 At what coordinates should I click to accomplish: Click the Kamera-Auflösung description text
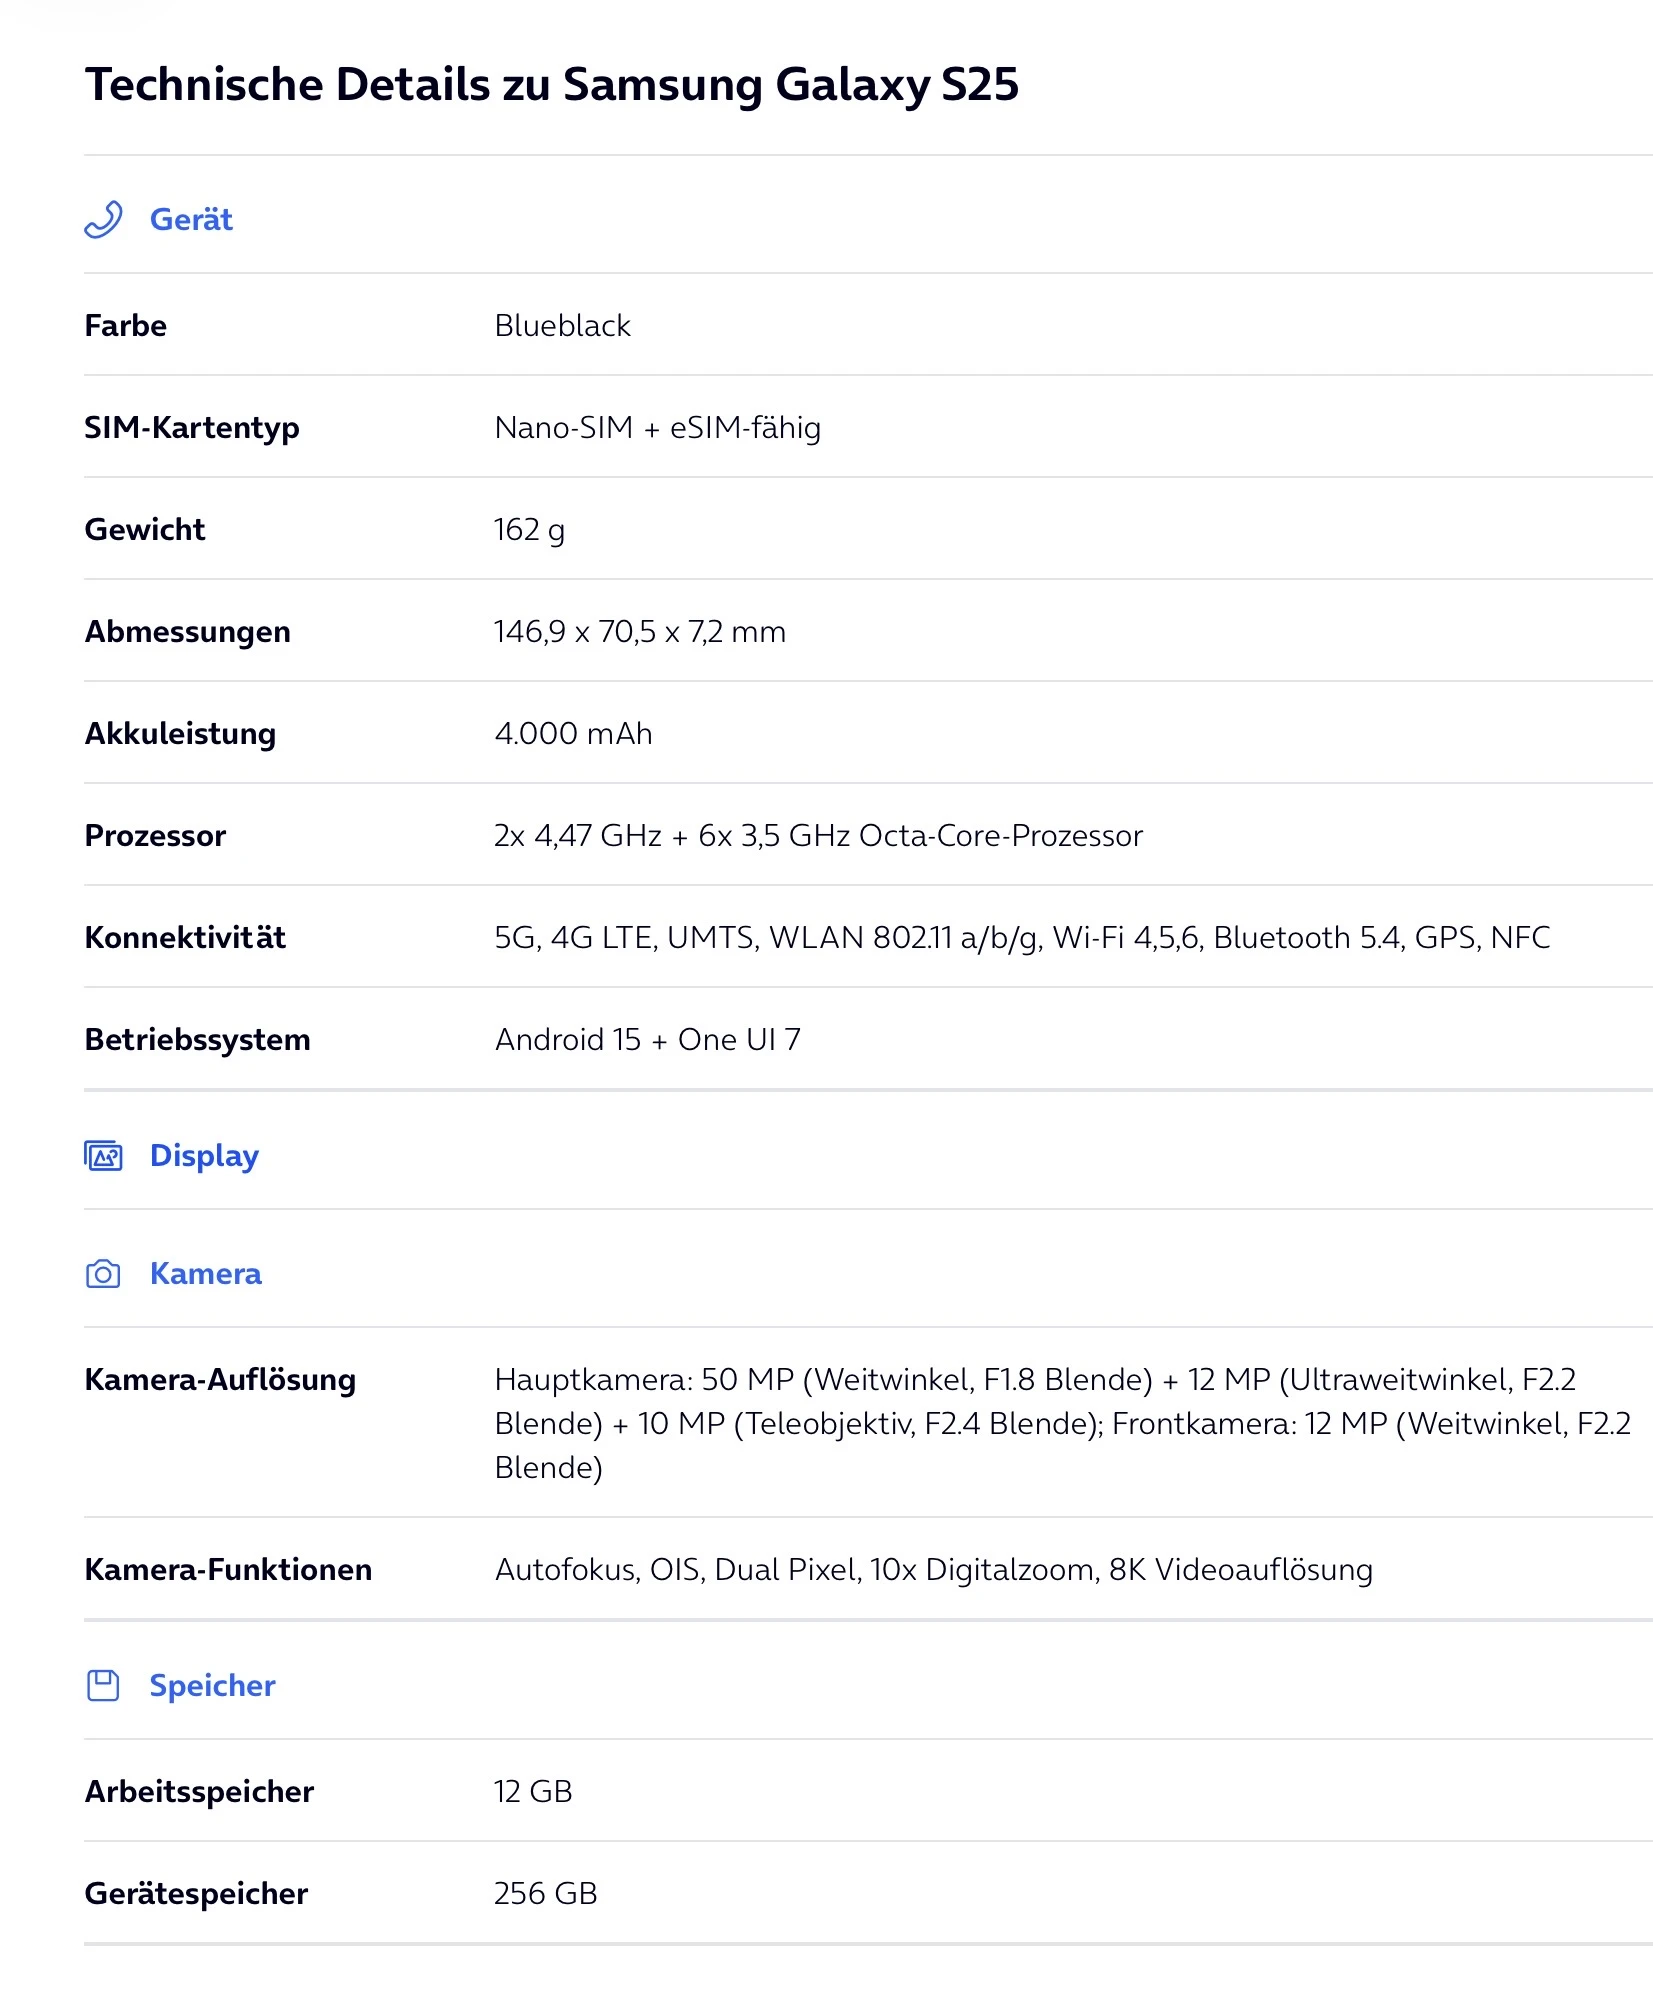click(1064, 1424)
